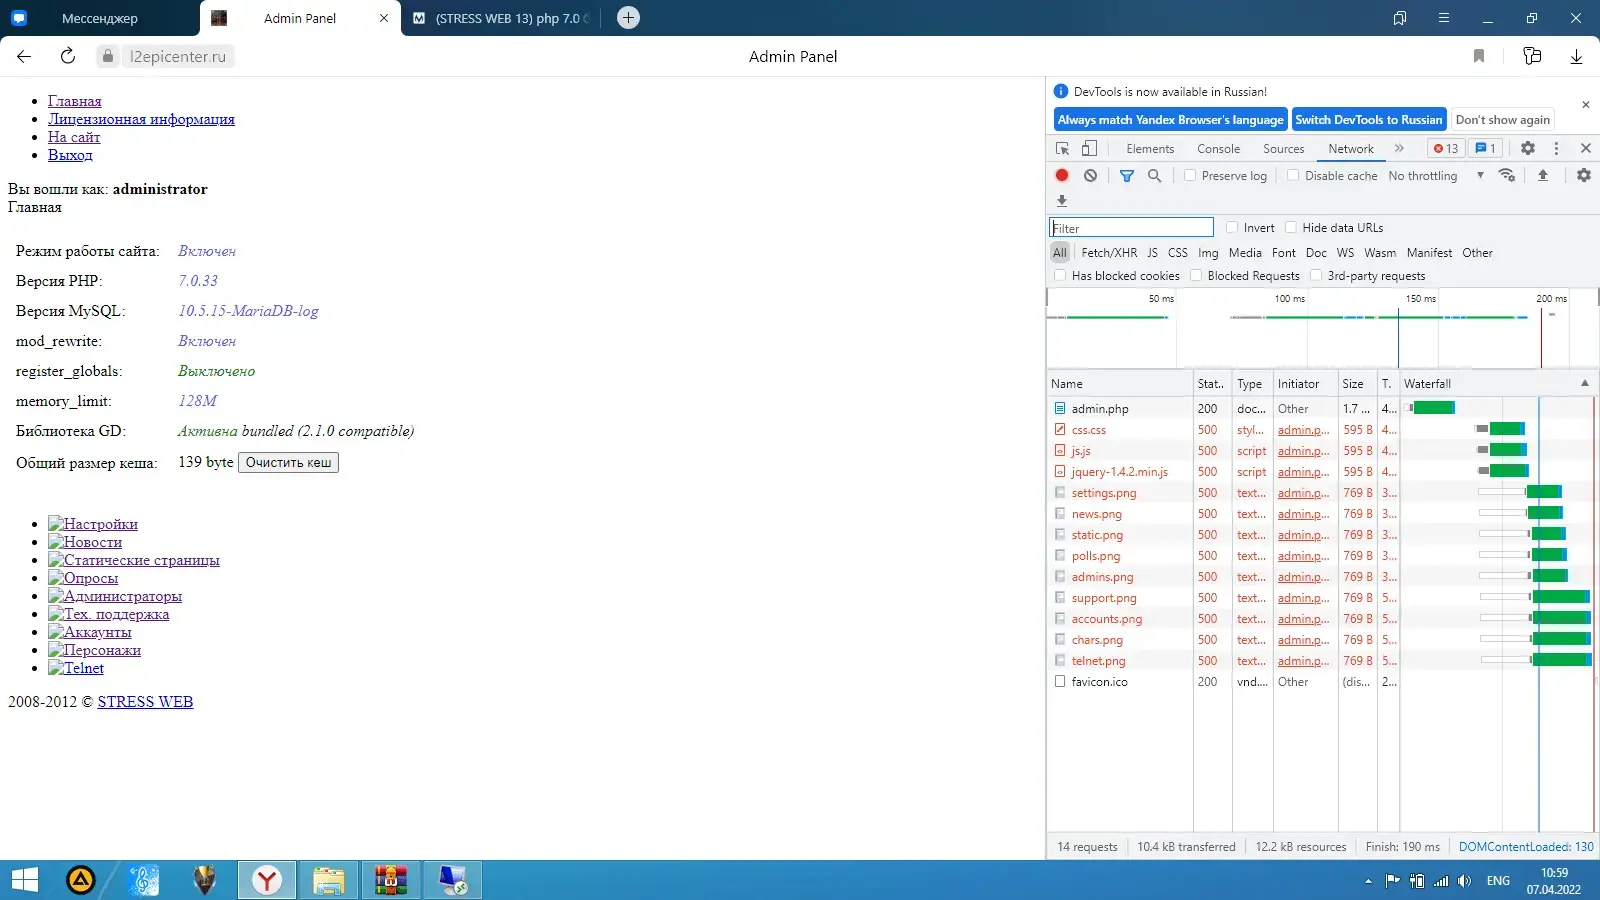The width and height of the screenshot is (1600, 900).
Task: Open the DevTools three-dot customize menu
Action: tap(1556, 148)
